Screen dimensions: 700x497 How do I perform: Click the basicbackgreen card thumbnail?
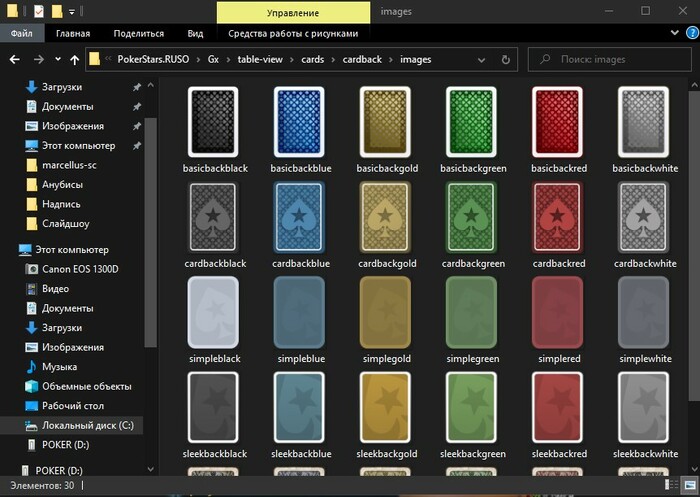click(471, 122)
